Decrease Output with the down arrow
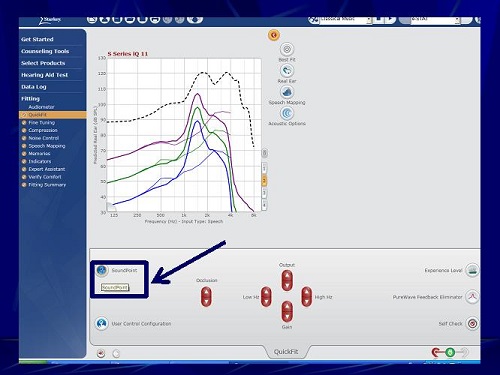Viewport: 500px width, 375px height. coord(287,285)
